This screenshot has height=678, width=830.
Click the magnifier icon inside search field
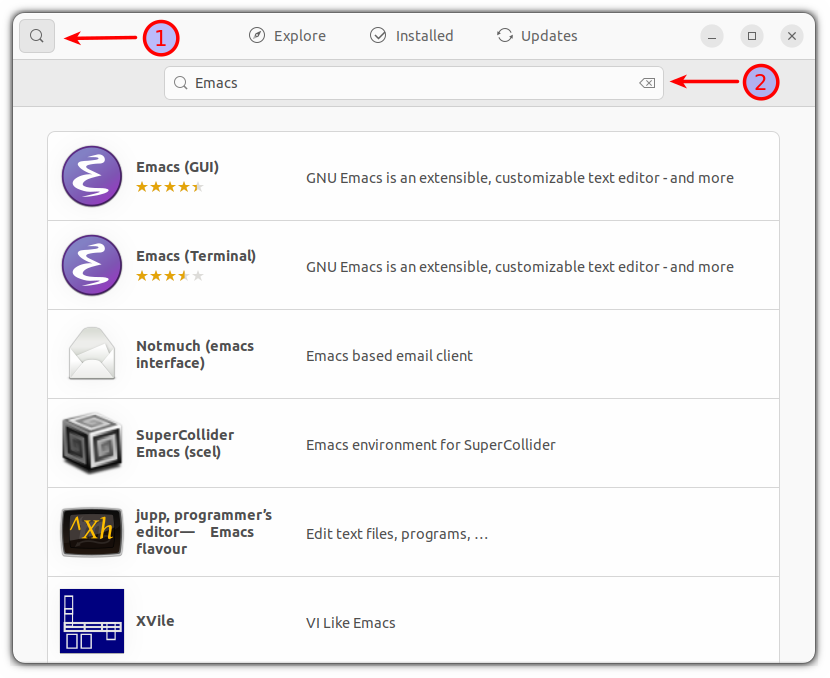pyautogui.click(x=181, y=83)
